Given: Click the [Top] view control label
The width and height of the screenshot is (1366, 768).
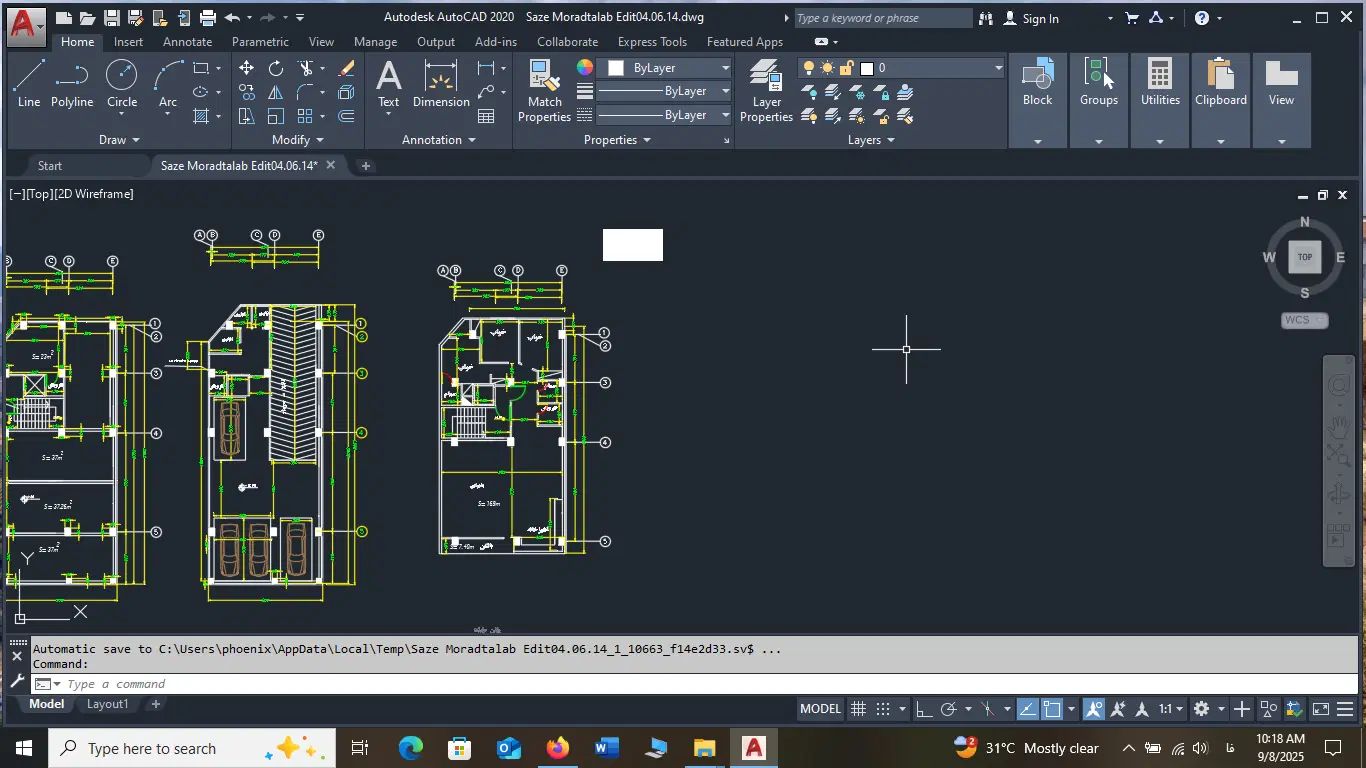Looking at the screenshot, I should 40,194.
